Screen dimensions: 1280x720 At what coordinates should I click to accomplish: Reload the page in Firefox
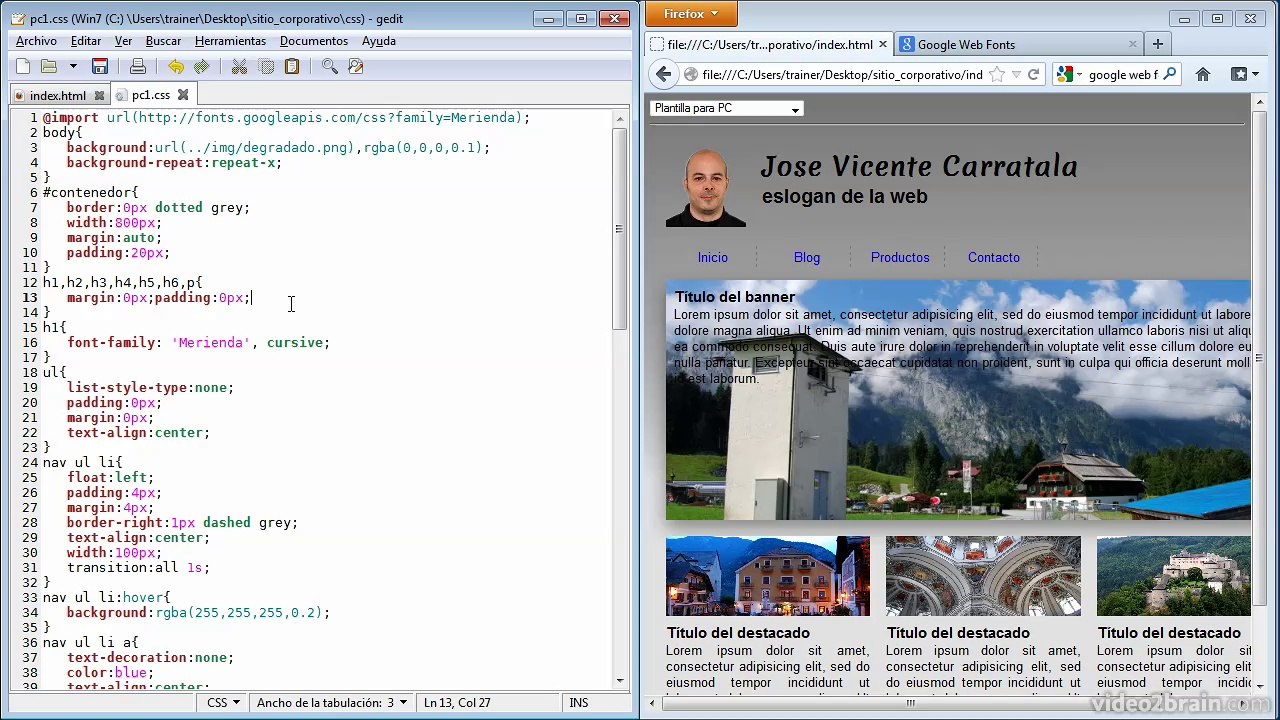pyautogui.click(x=1034, y=75)
